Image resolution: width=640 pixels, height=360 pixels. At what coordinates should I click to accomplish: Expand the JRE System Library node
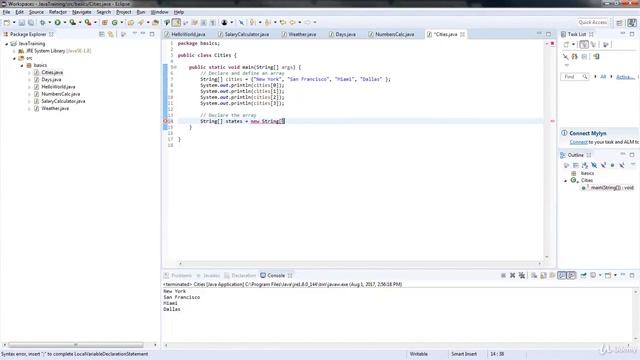[x=14, y=51]
